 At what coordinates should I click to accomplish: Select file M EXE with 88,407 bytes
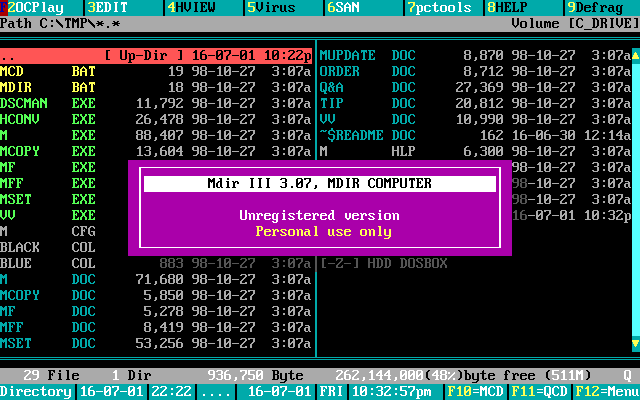156,135
